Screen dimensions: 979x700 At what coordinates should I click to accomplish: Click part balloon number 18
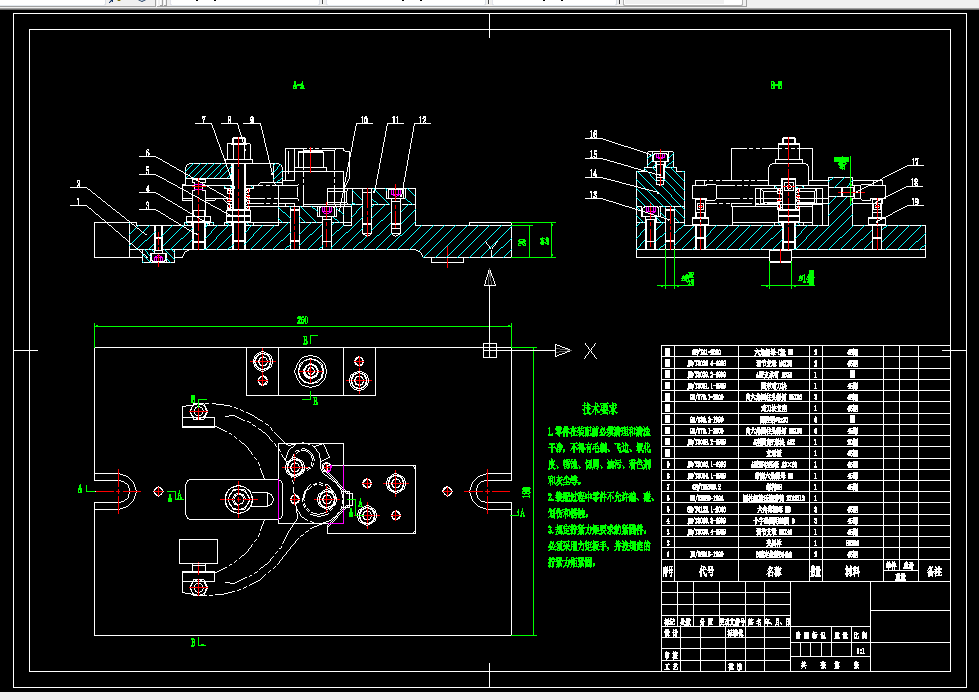pyautogui.click(x=915, y=182)
